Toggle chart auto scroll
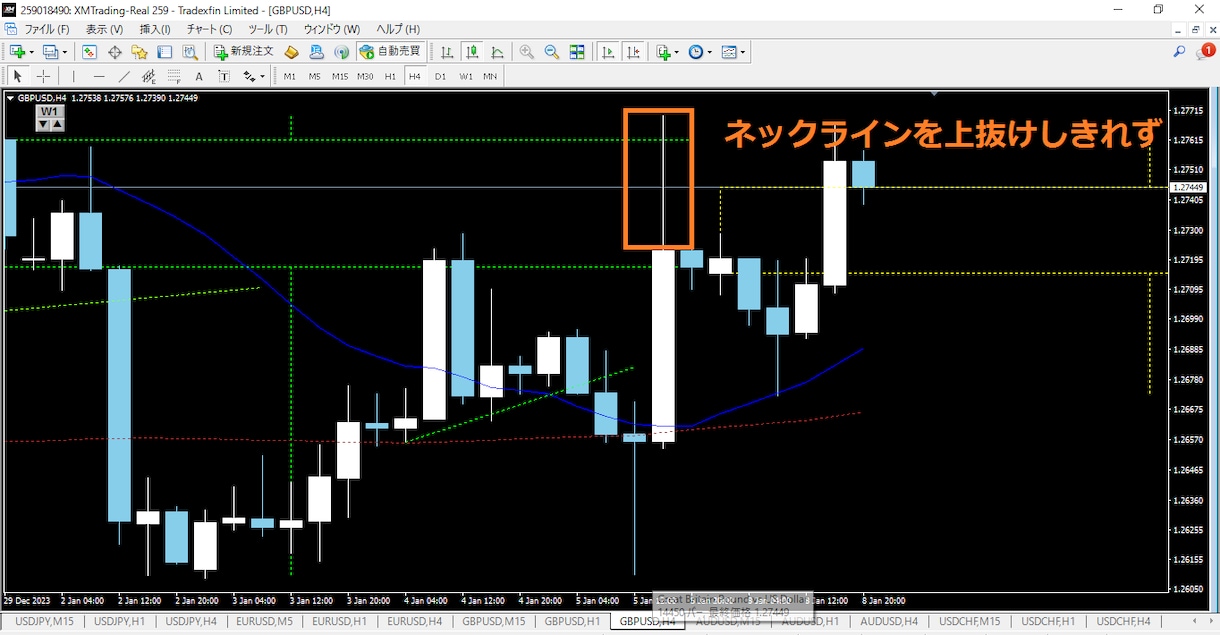Image resolution: width=1220 pixels, height=635 pixels. click(x=607, y=52)
